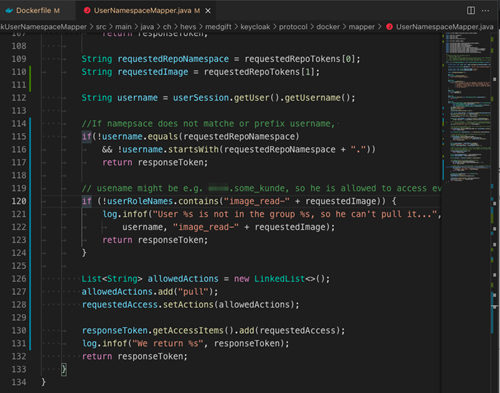Click the usename comment on line 119
Screen dimensions: 500x393
[262, 188]
